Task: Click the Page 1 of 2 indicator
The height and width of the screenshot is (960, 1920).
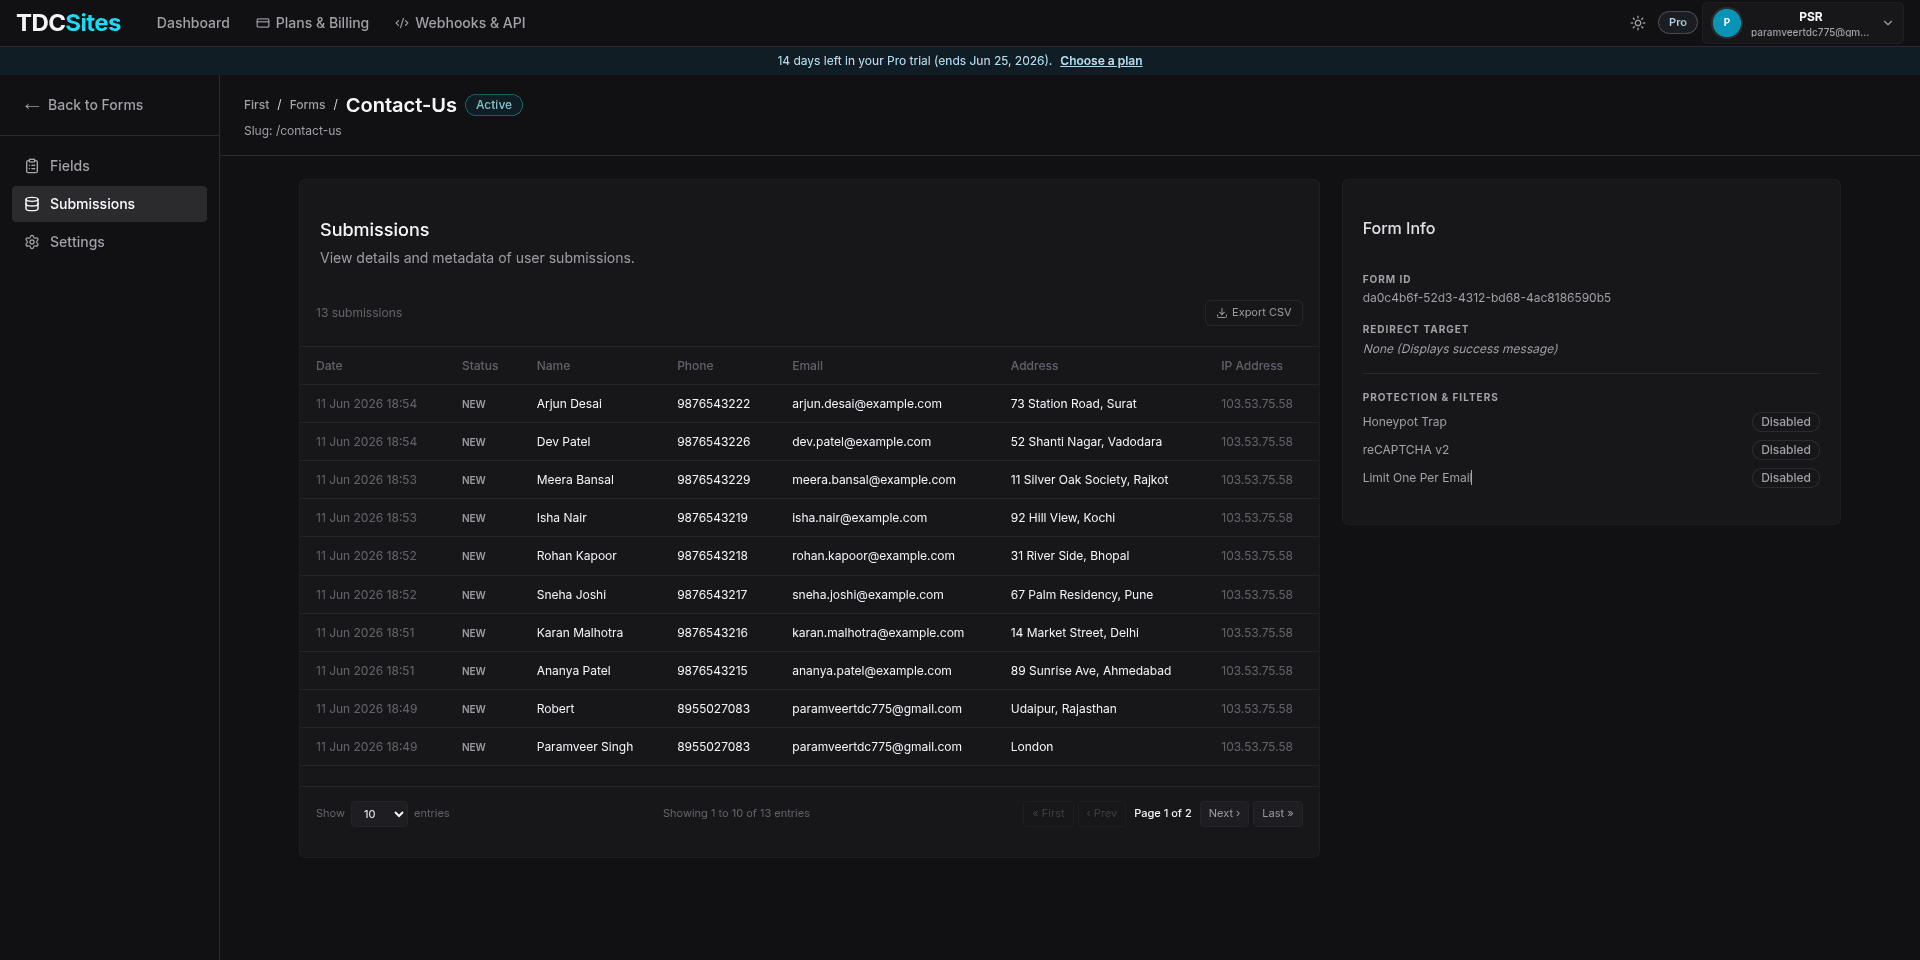Action: tap(1162, 814)
